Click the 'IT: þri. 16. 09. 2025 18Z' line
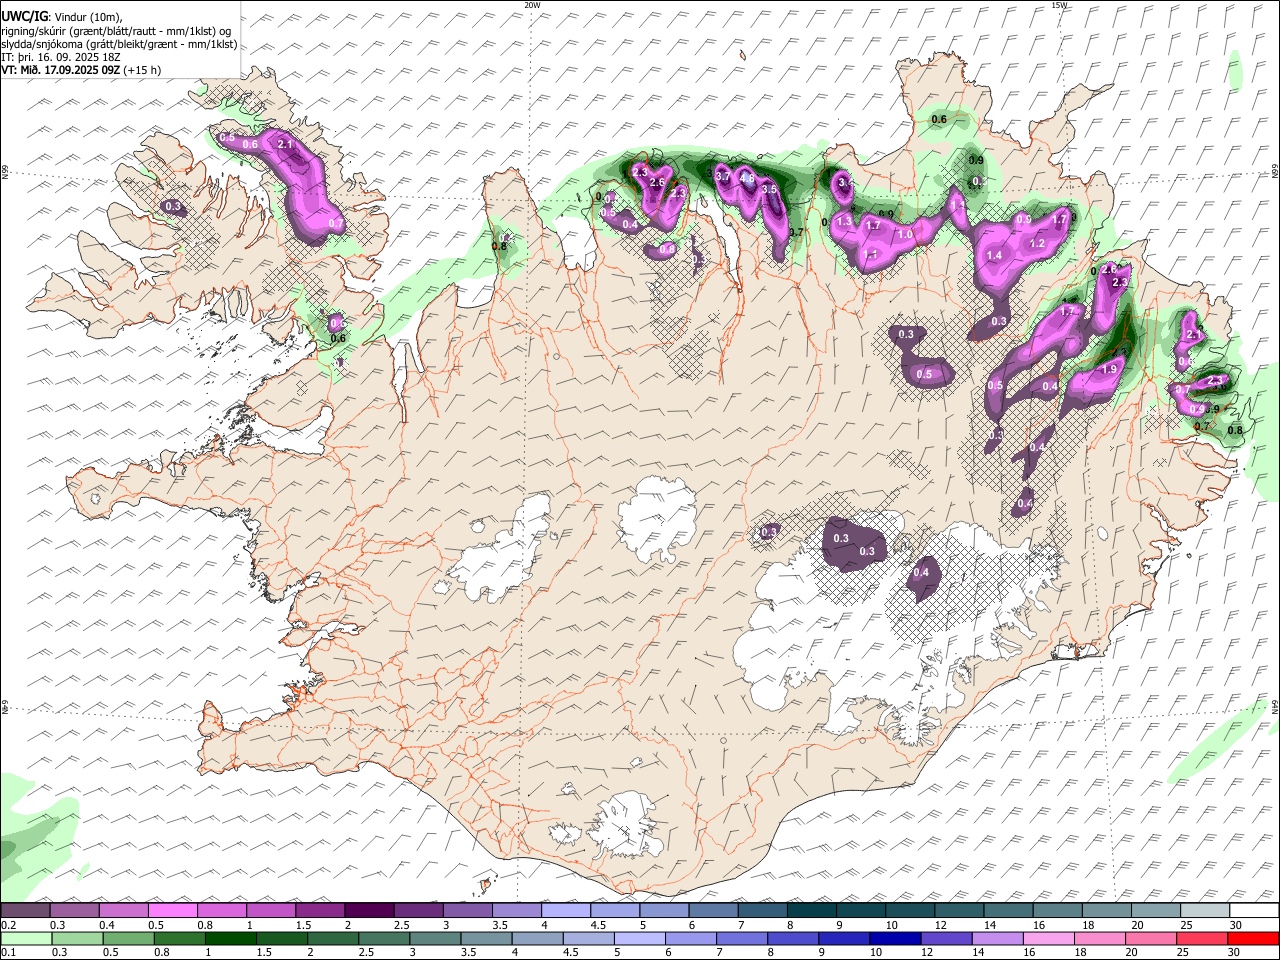The height and width of the screenshot is (960, 1280). 60,57
